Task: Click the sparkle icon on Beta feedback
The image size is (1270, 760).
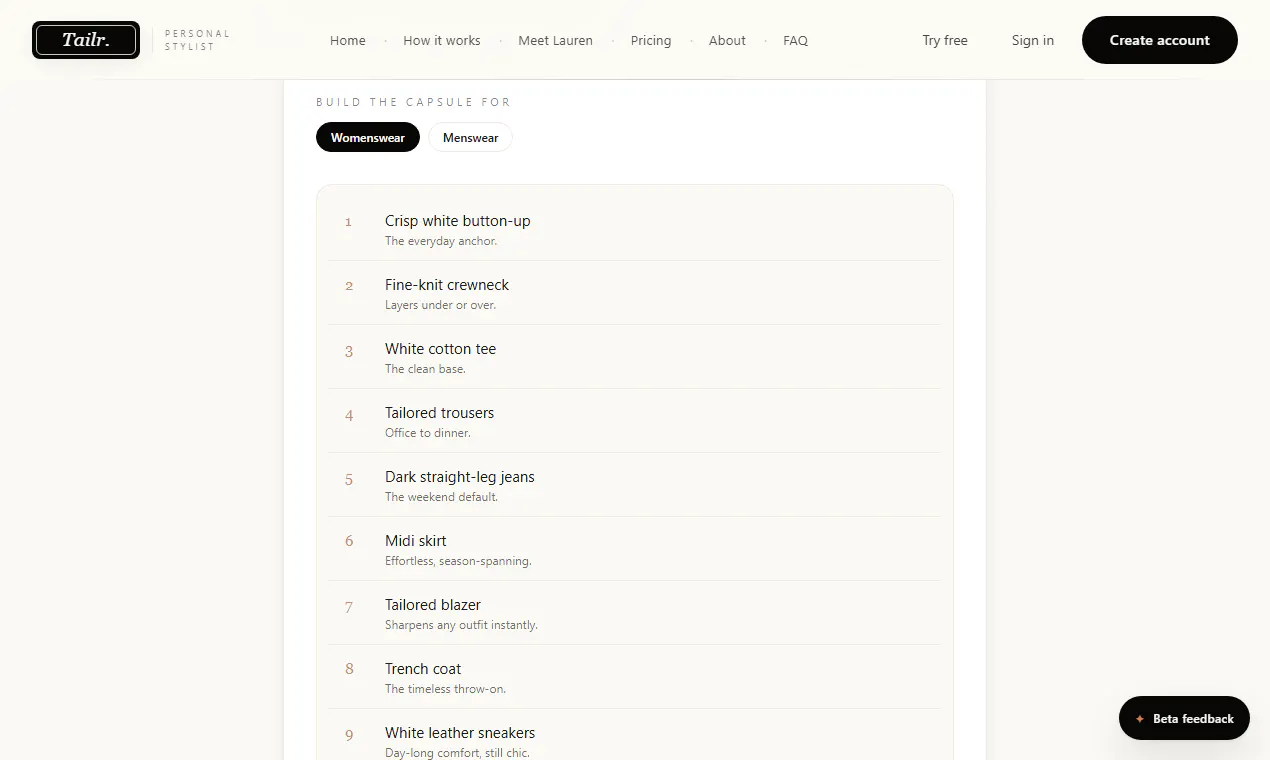Action: pos(1140,719)
